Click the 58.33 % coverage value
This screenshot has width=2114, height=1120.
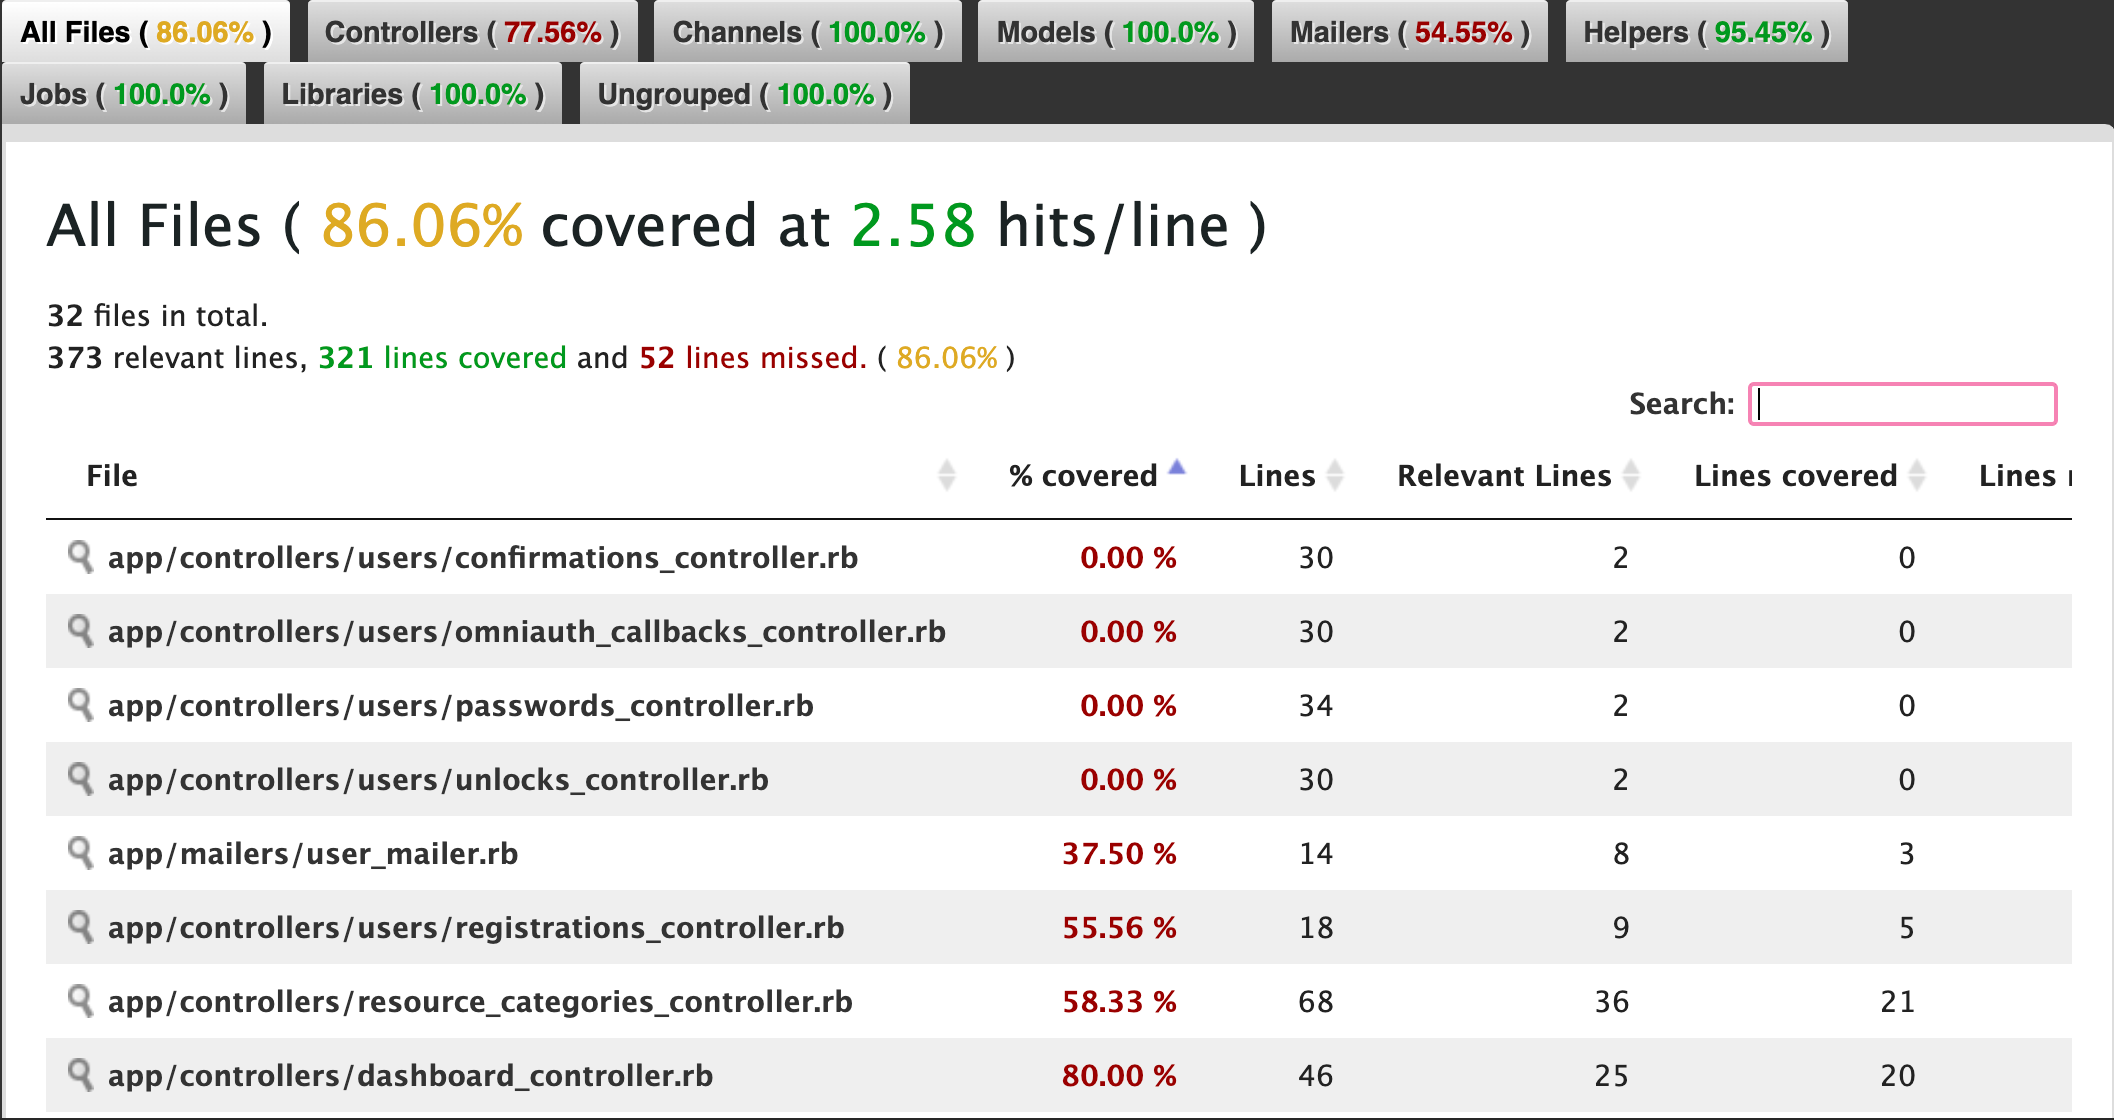1119,1001
